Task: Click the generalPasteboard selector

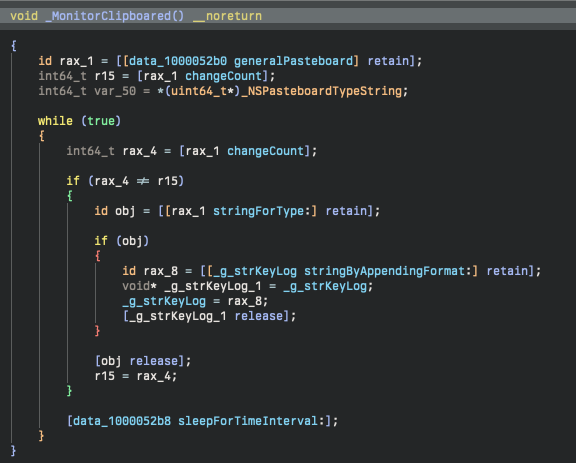Action: click(293, 61)
